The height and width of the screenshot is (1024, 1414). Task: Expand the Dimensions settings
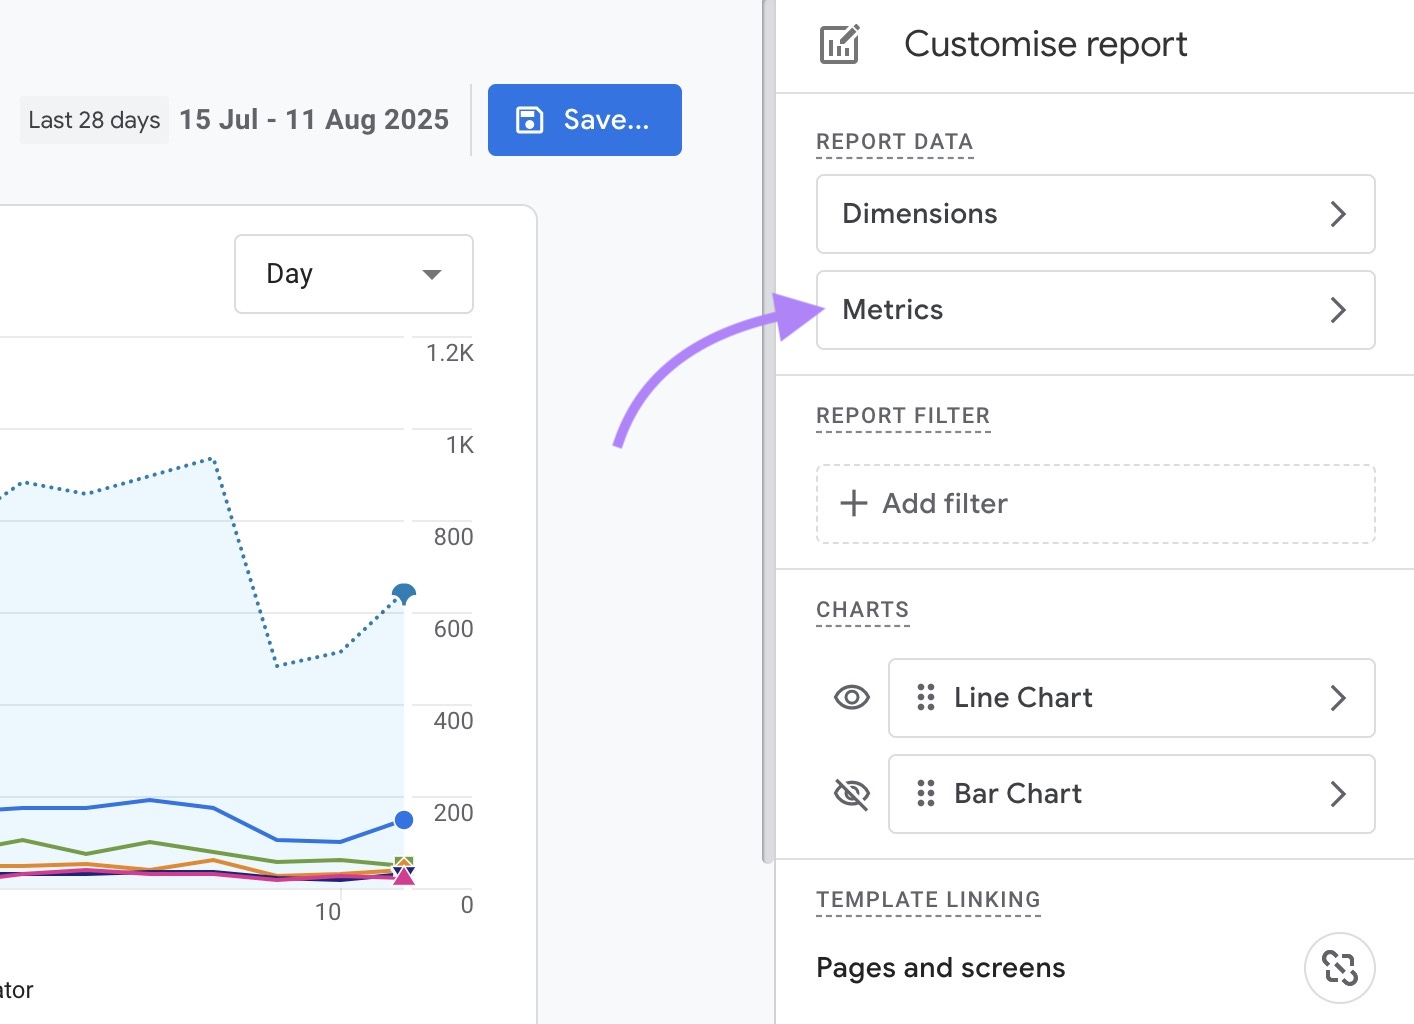coord(1095,213)
